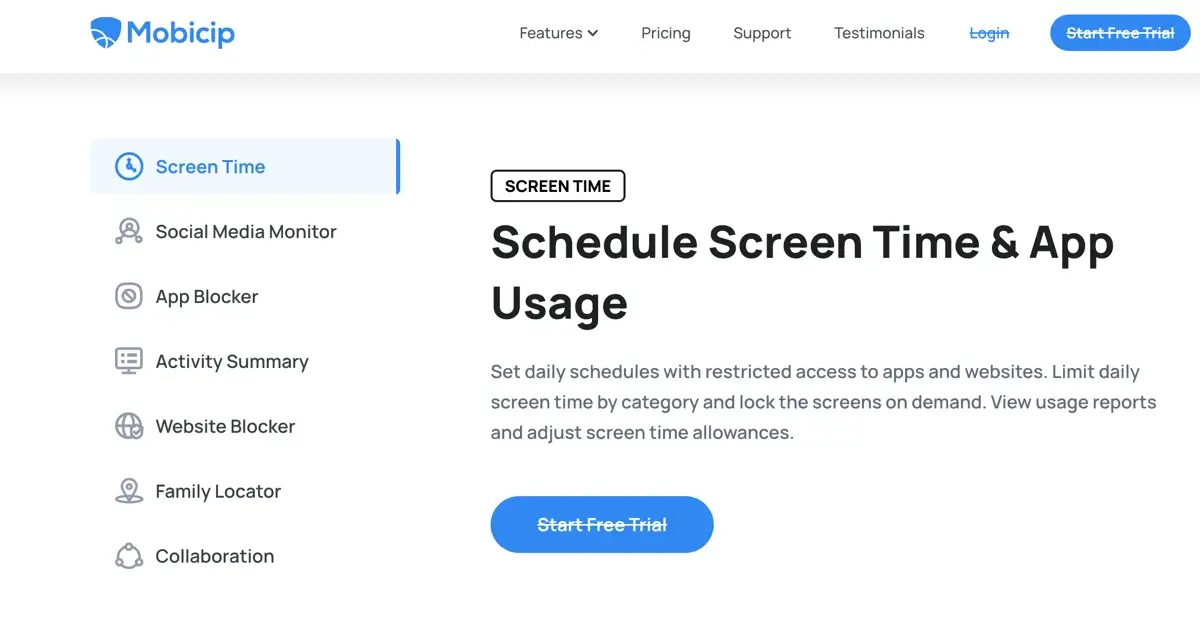Click Start Free Trial below description
The image size is (1200, 630).
tap(602, 525)
